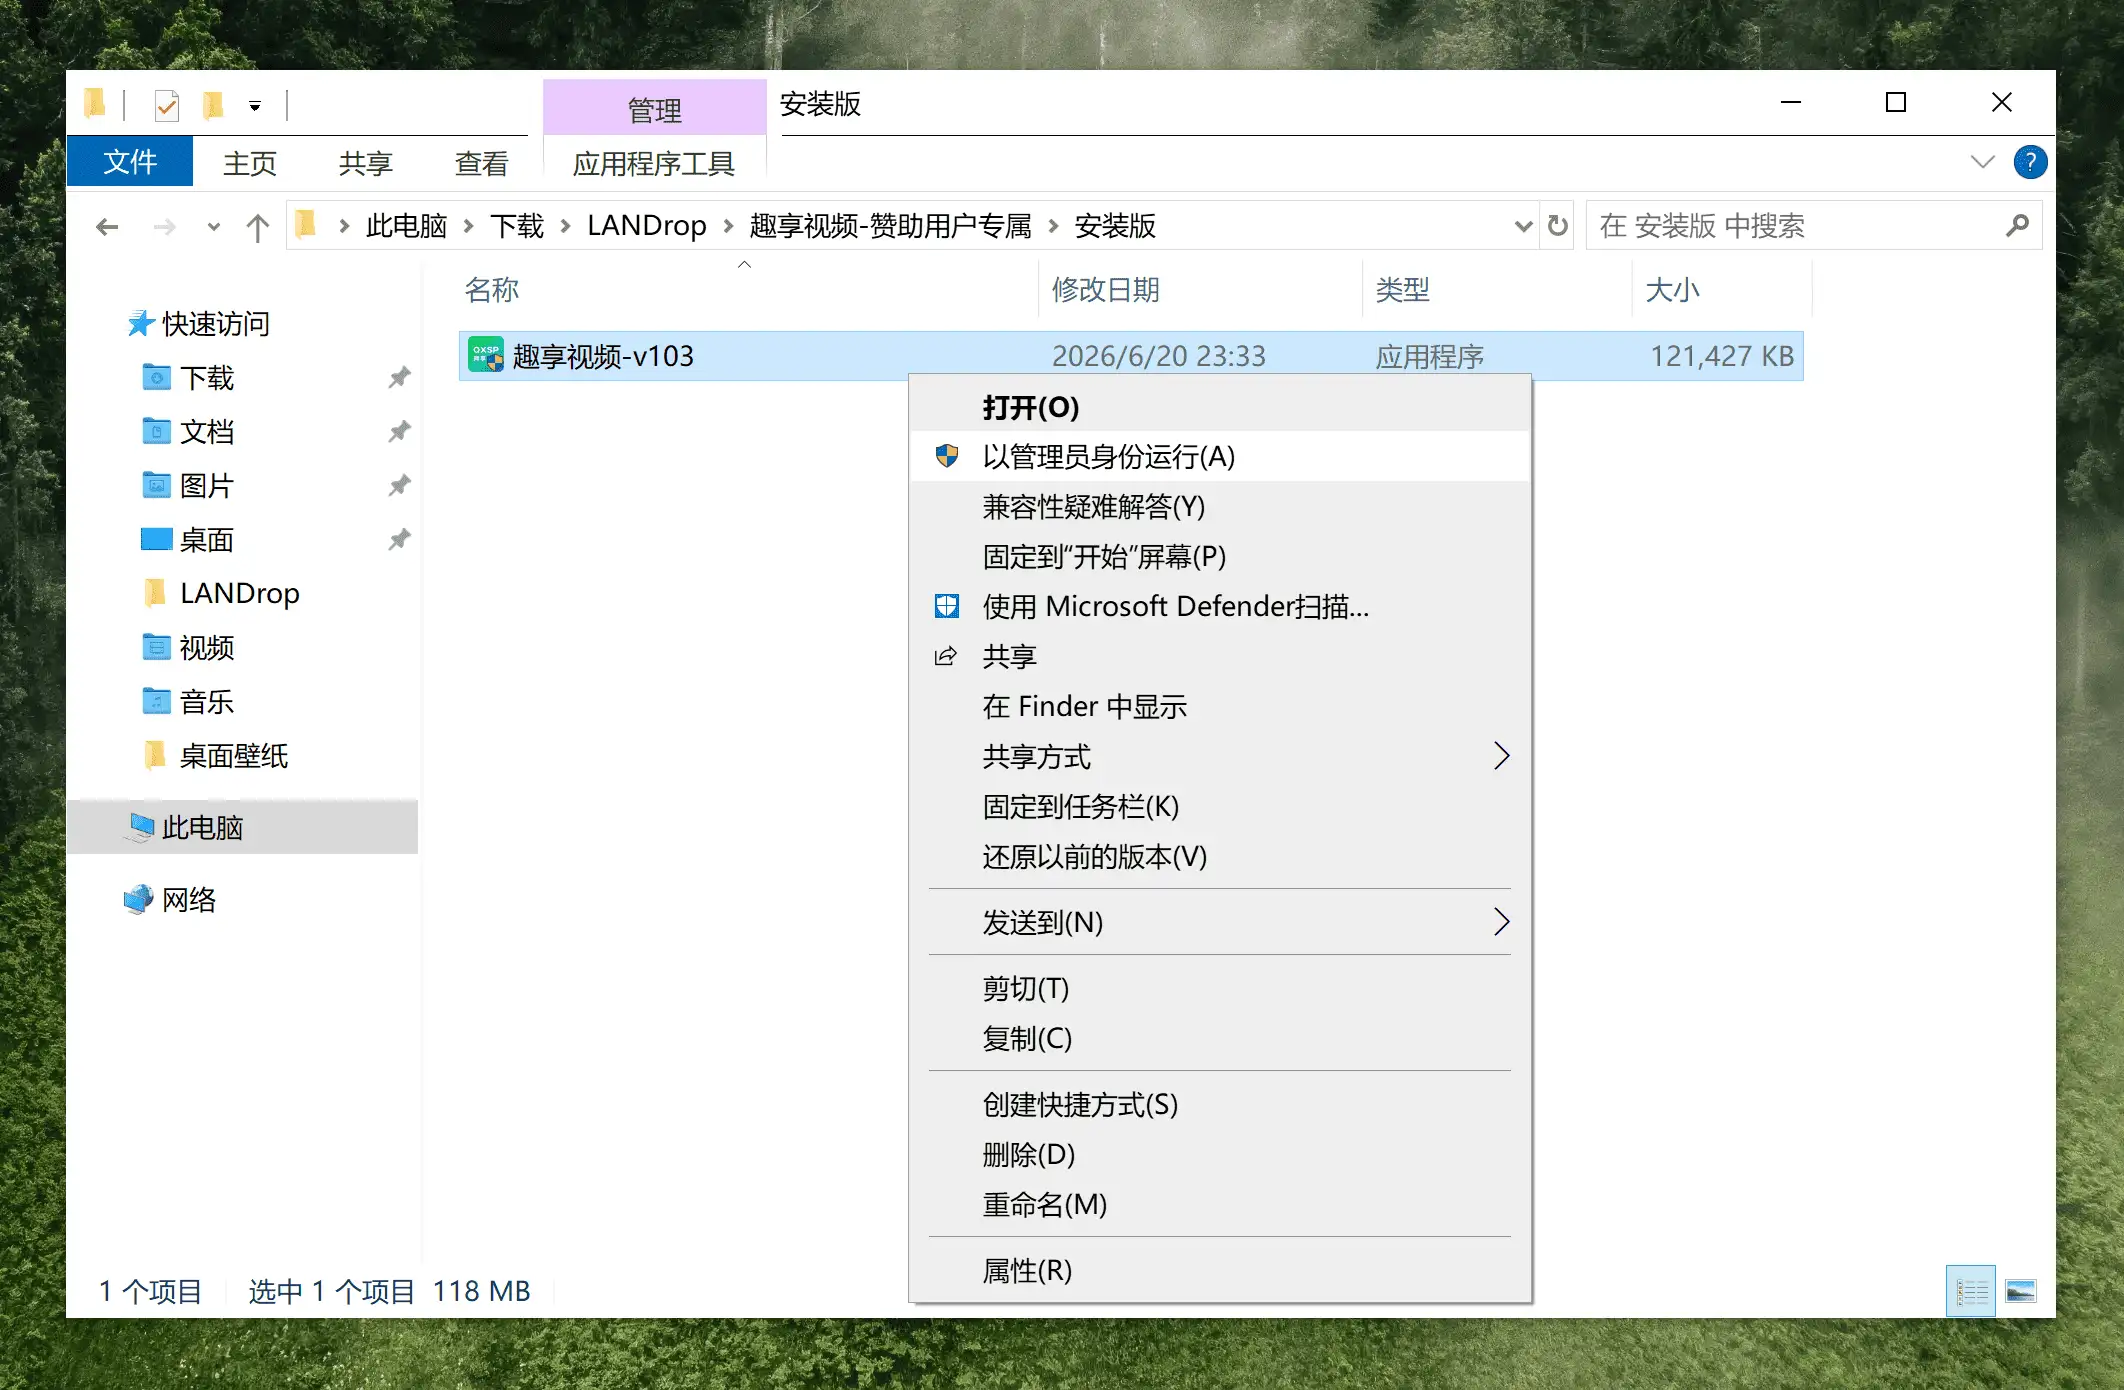
Task: Switch to large icons view in status bar
Action: tap(2021, 1292)
